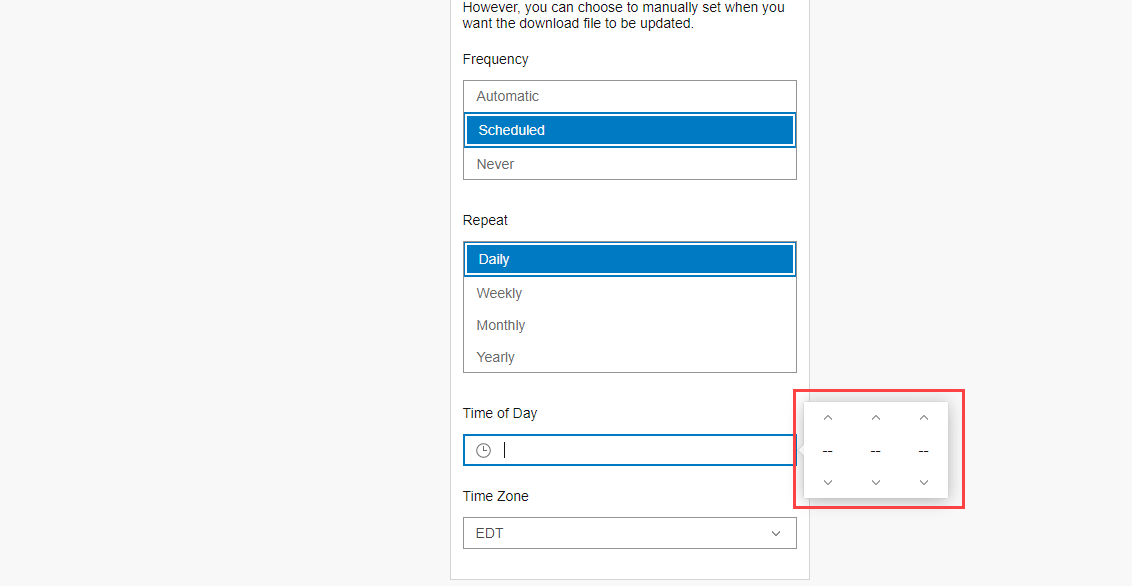The image size is (1132, 586).
Task: Select Never for the download frequency
Action: 629,163
